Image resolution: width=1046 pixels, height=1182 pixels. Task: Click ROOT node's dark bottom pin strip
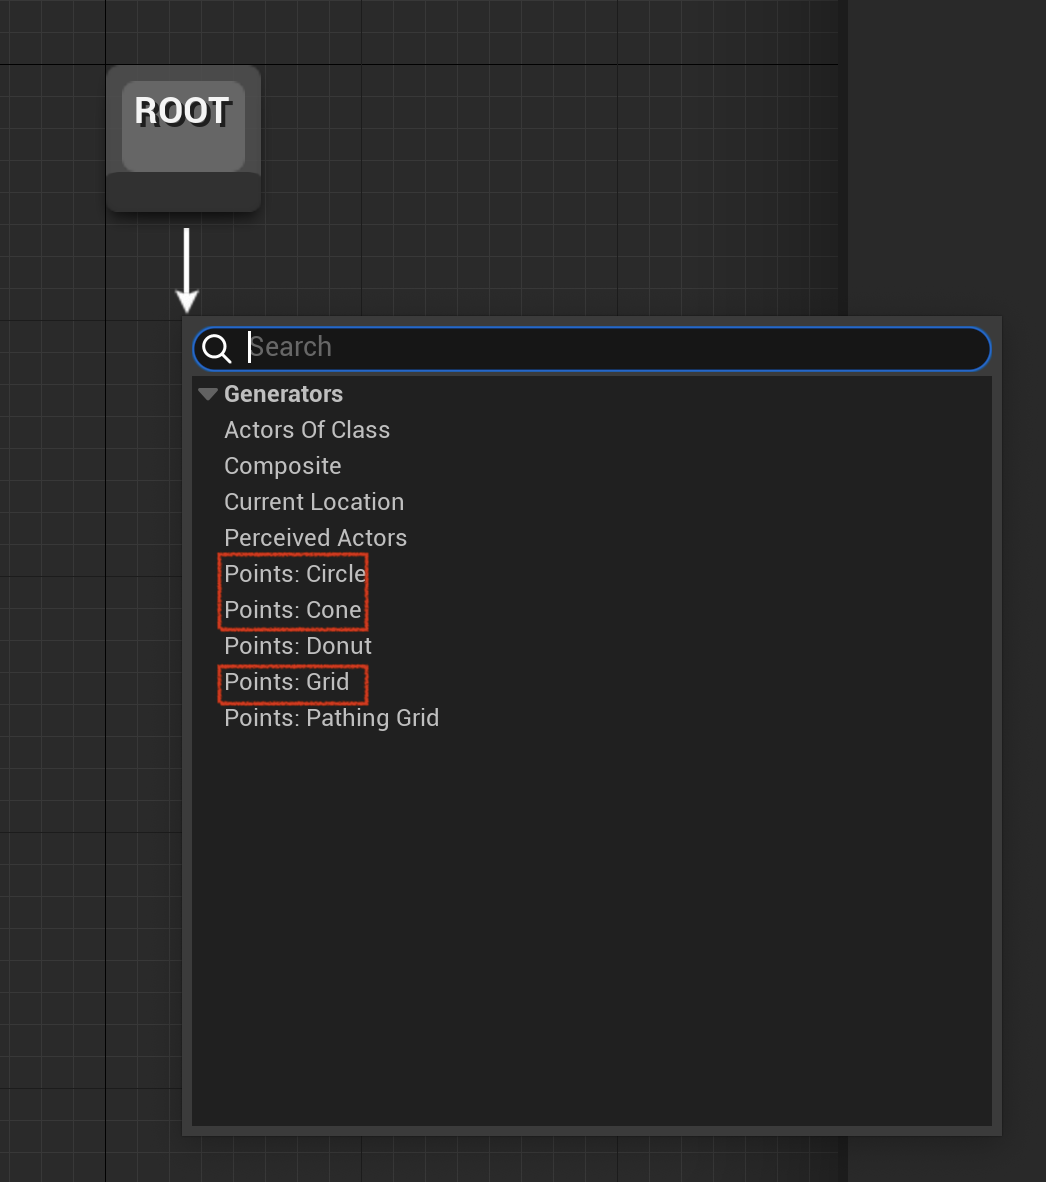coord(183,191)
